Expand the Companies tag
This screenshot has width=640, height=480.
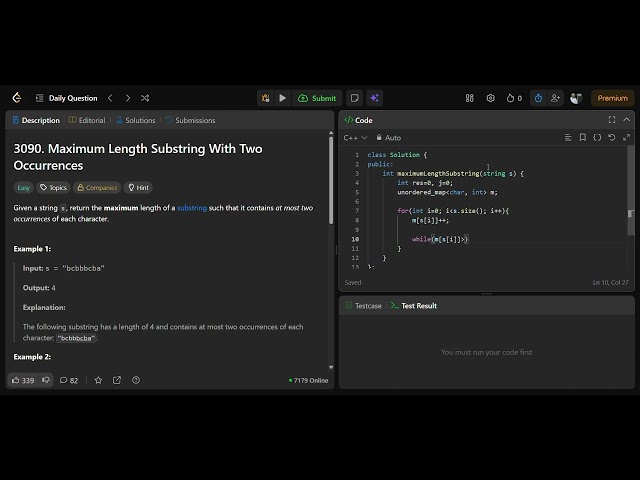[x=97, y=188]
